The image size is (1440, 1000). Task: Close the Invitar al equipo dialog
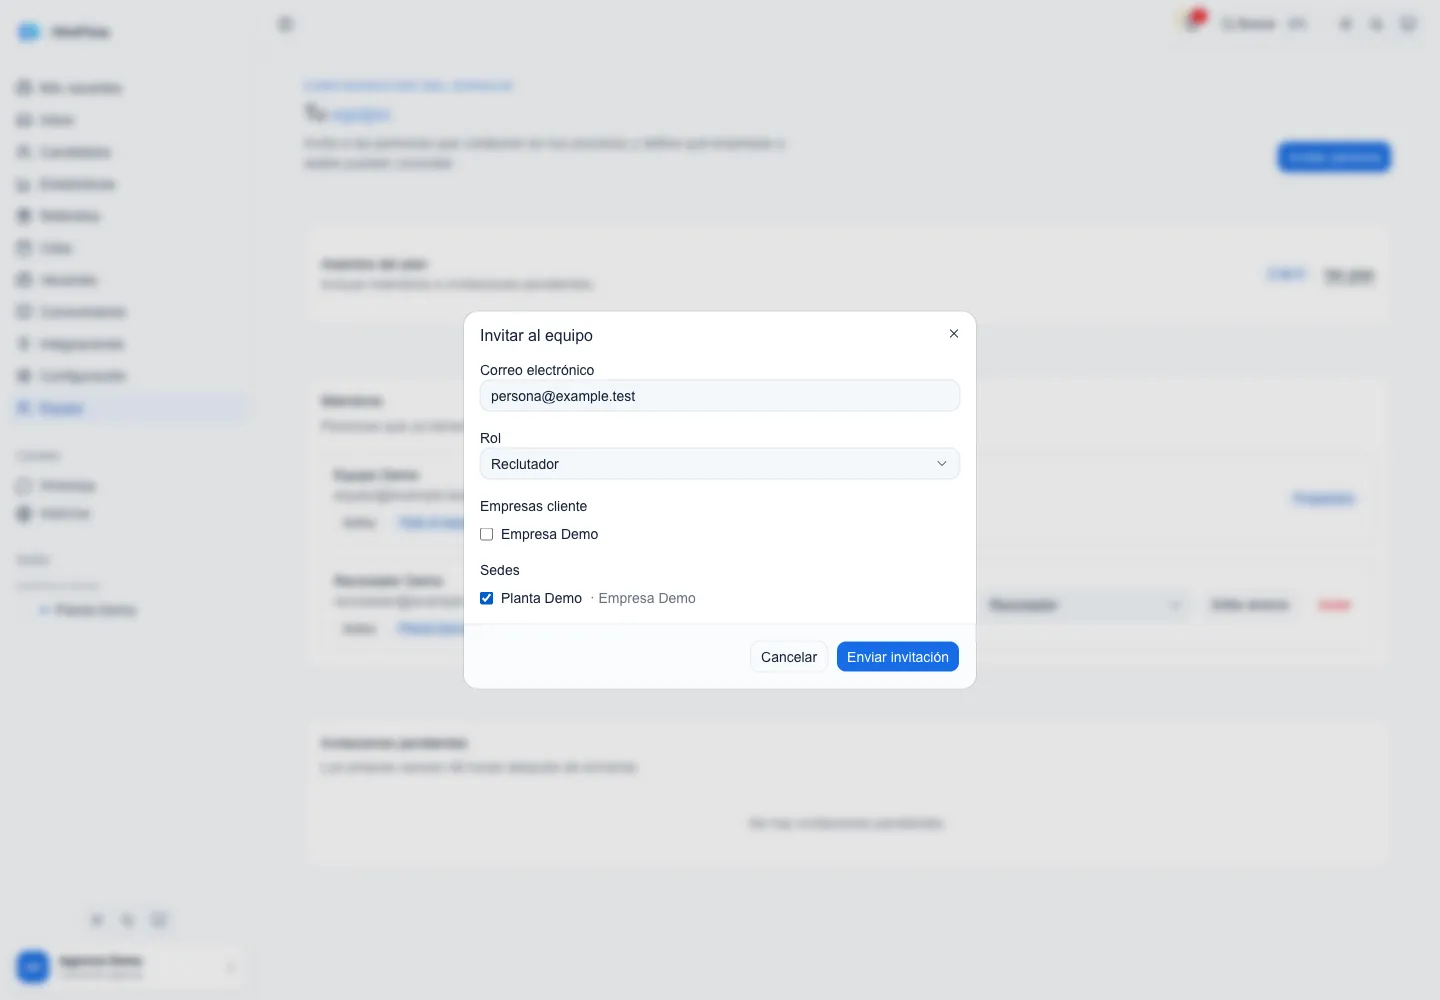tap(954, 334)
